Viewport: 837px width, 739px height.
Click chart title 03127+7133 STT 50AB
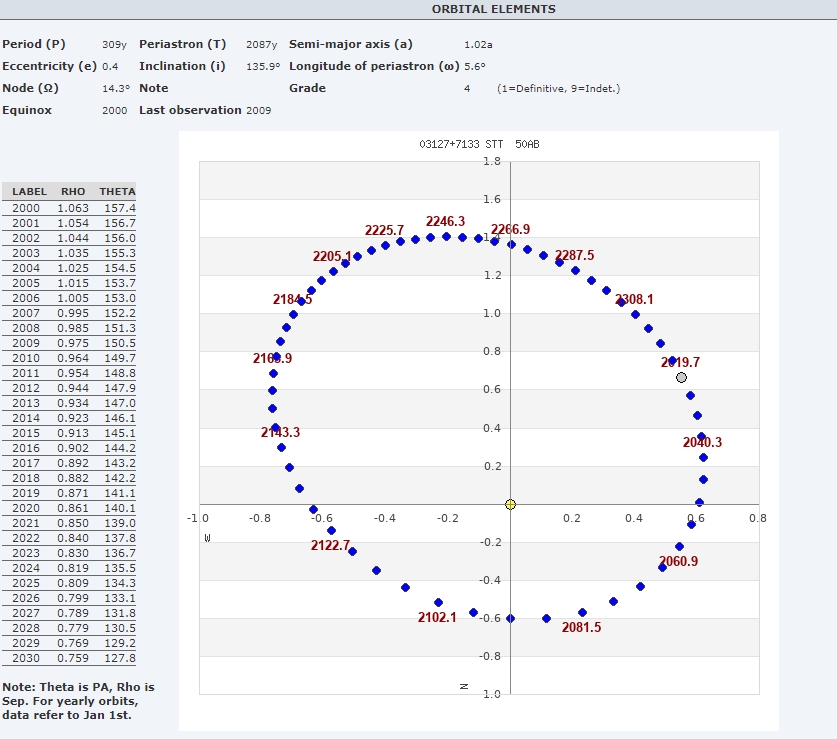click(479, 144)
